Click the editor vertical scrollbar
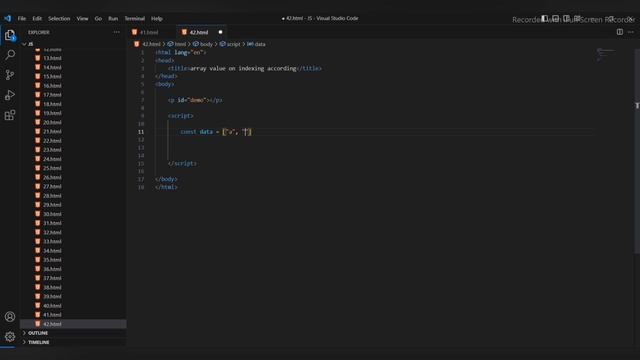 [x=637, y=151]
